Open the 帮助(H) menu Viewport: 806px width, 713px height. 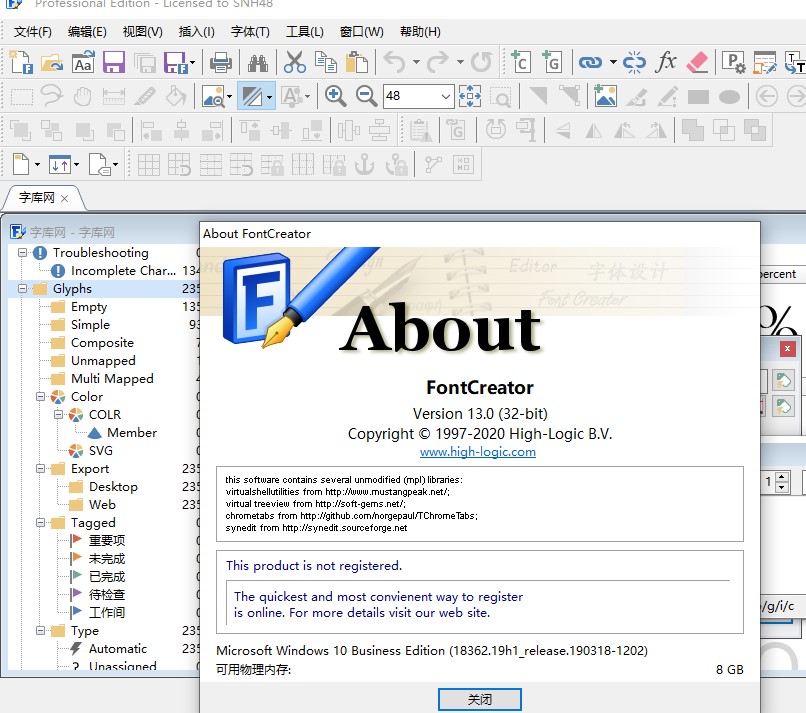(x=420, y=32)
